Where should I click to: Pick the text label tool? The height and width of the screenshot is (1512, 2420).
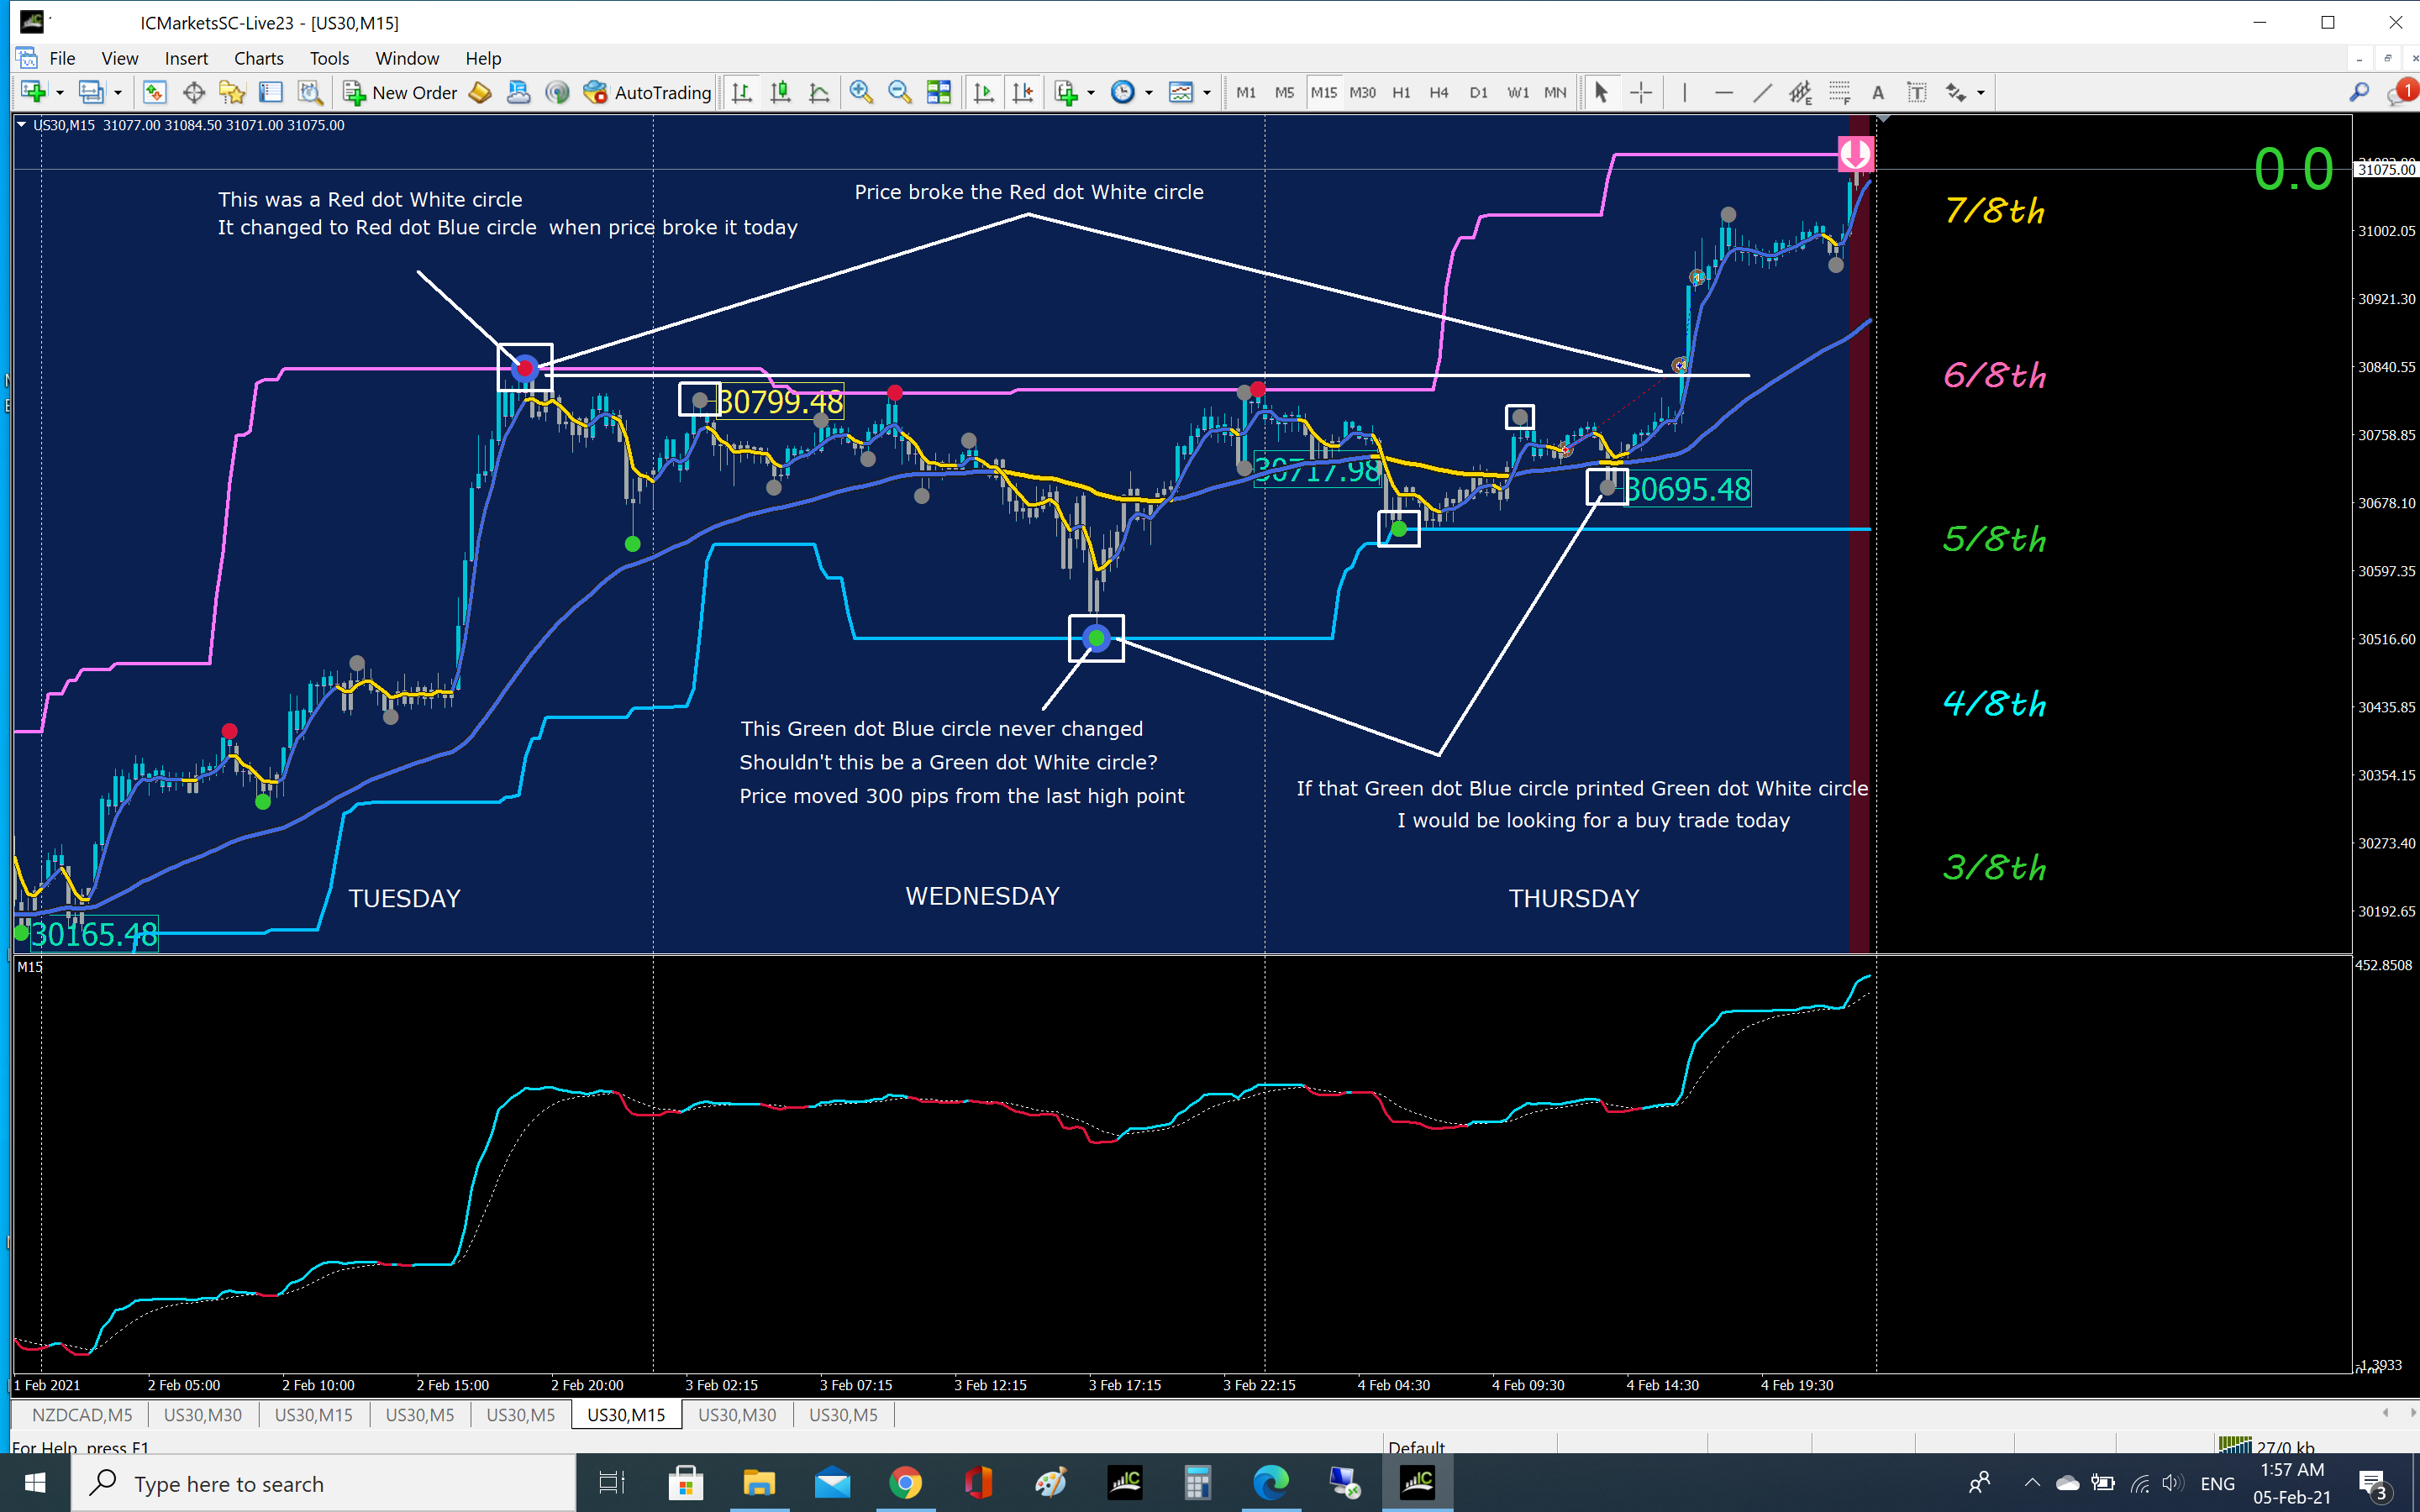(1916, 92)
